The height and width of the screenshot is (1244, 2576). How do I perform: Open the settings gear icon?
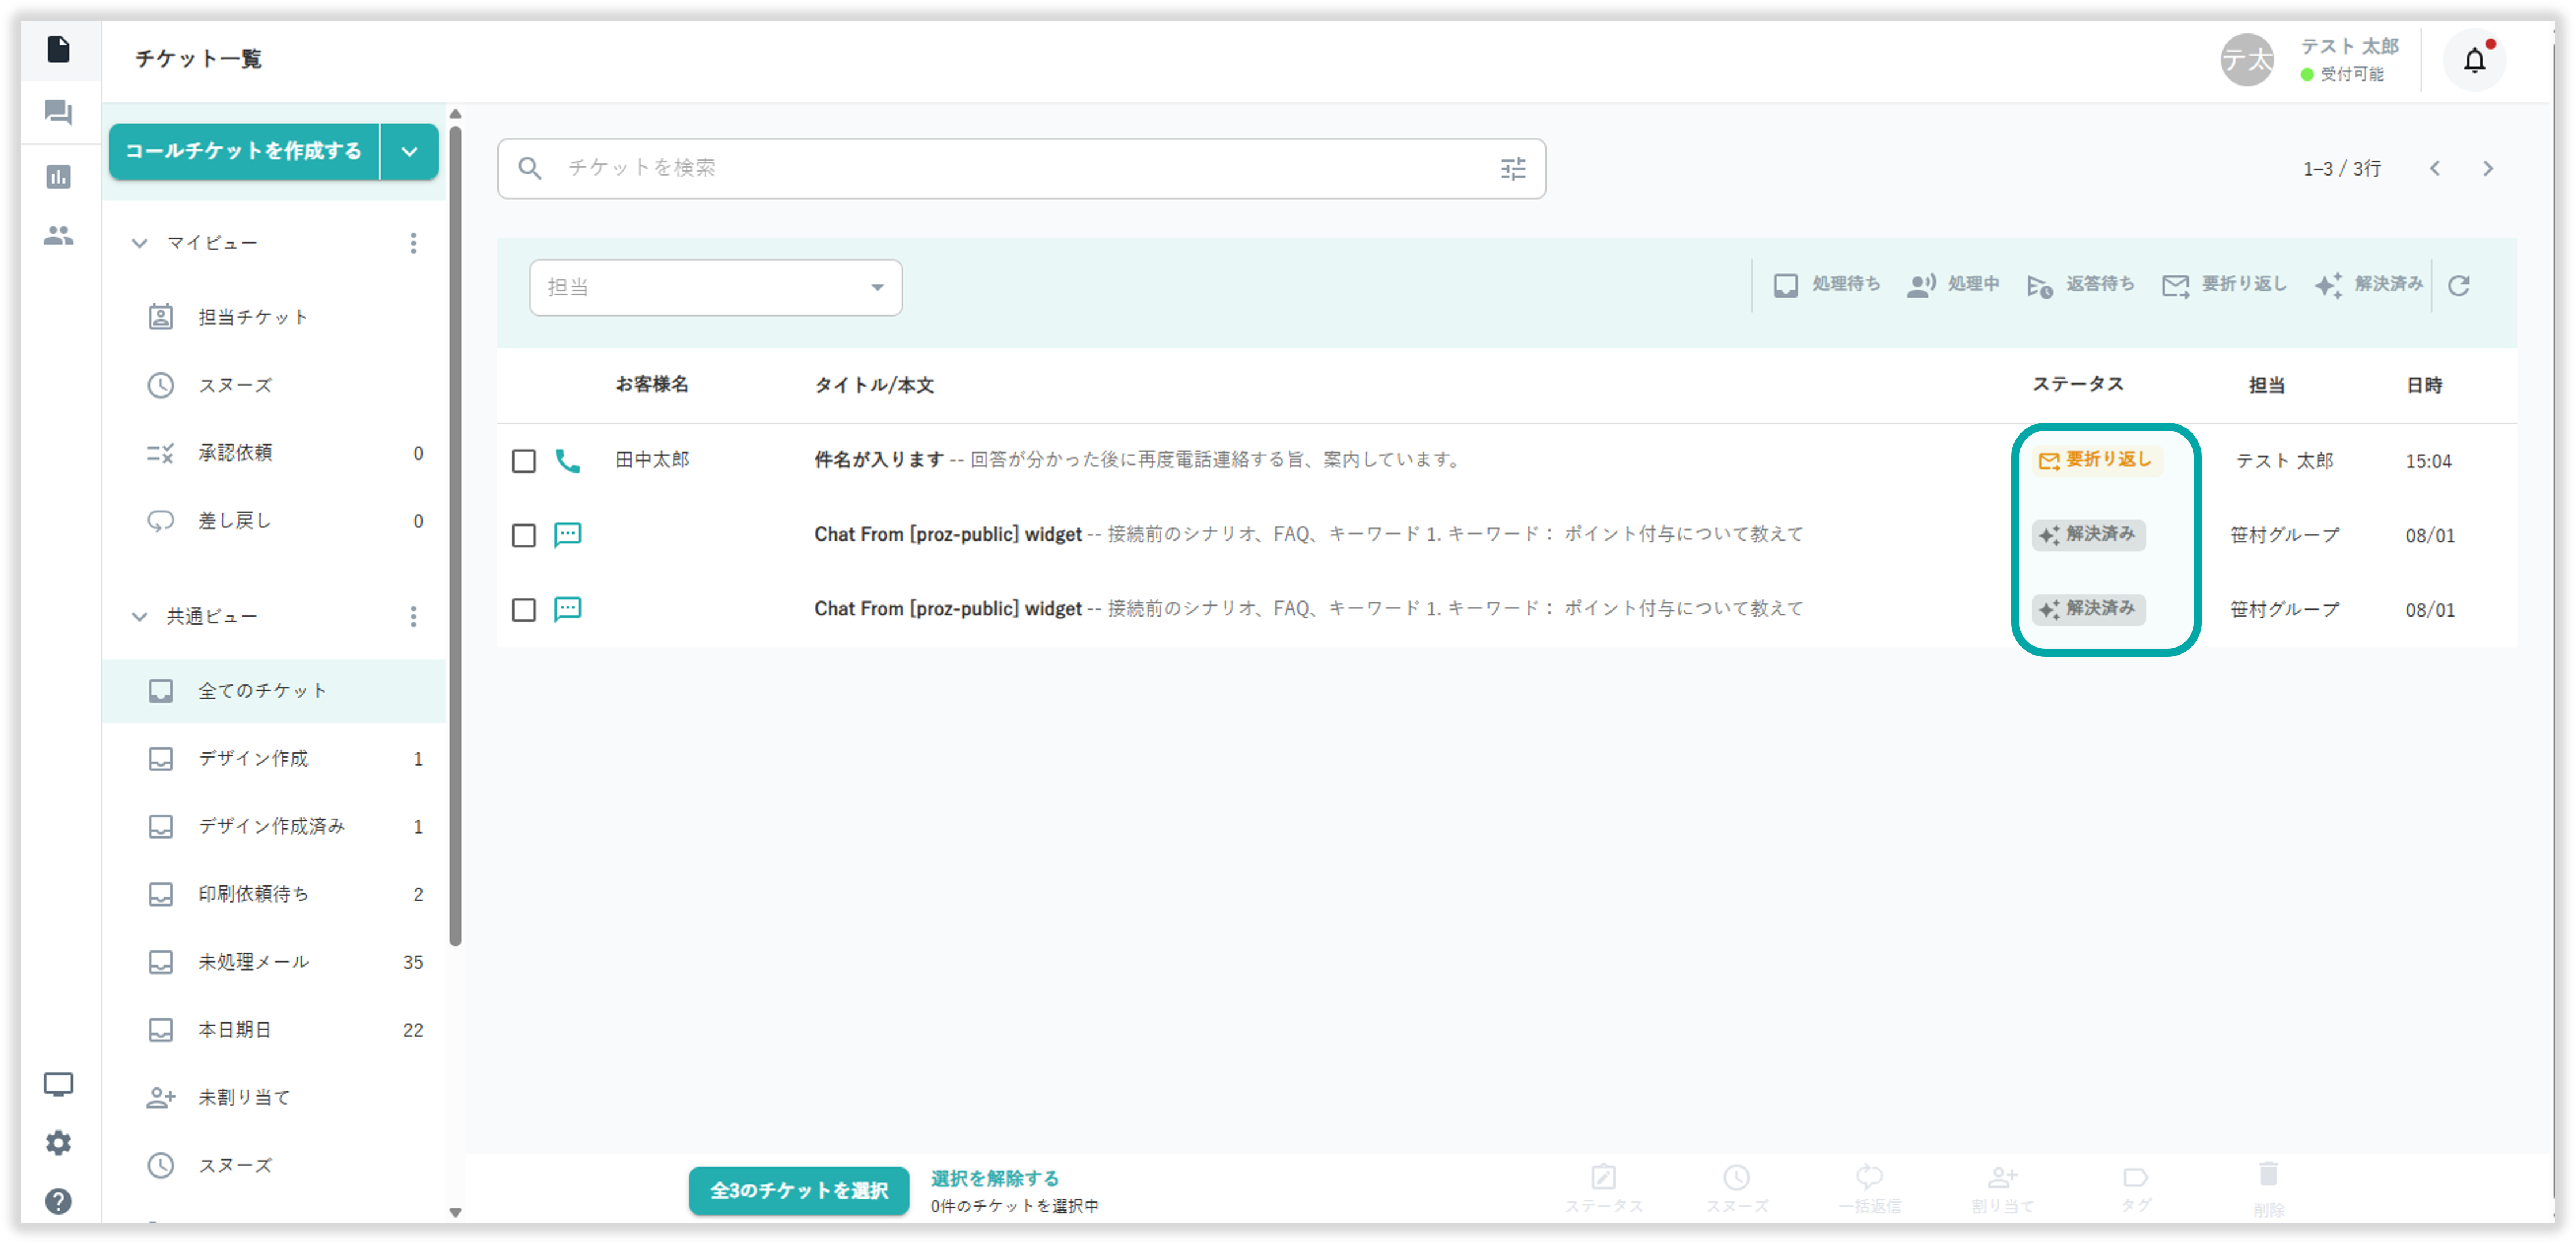pos(59,1143)
